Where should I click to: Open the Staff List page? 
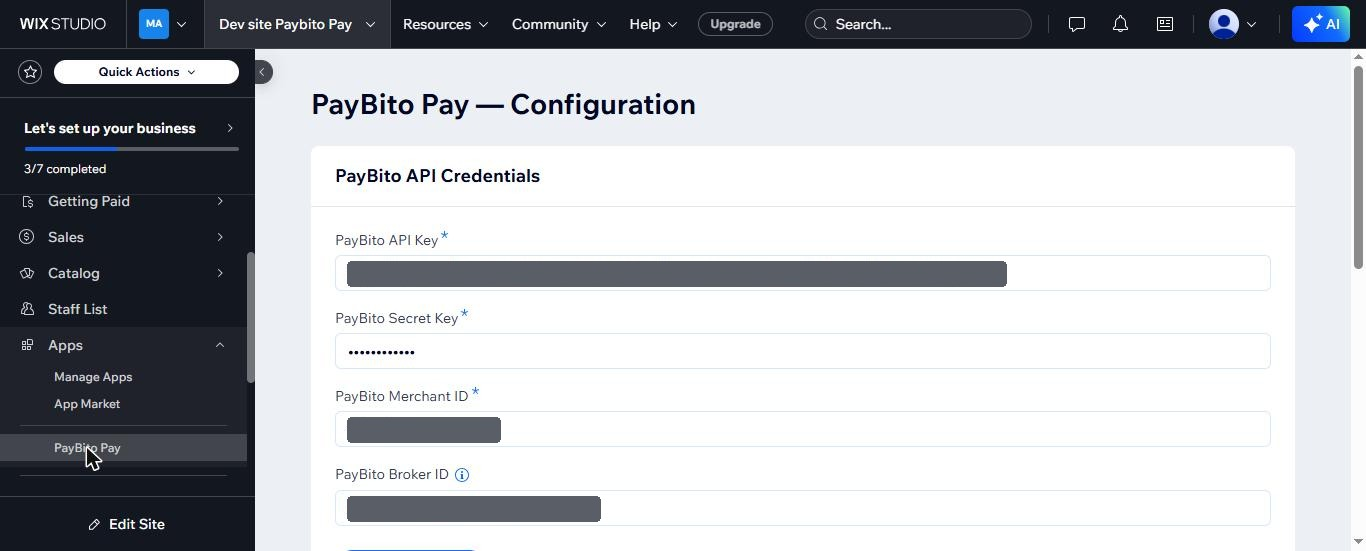(x=123, y=309)
